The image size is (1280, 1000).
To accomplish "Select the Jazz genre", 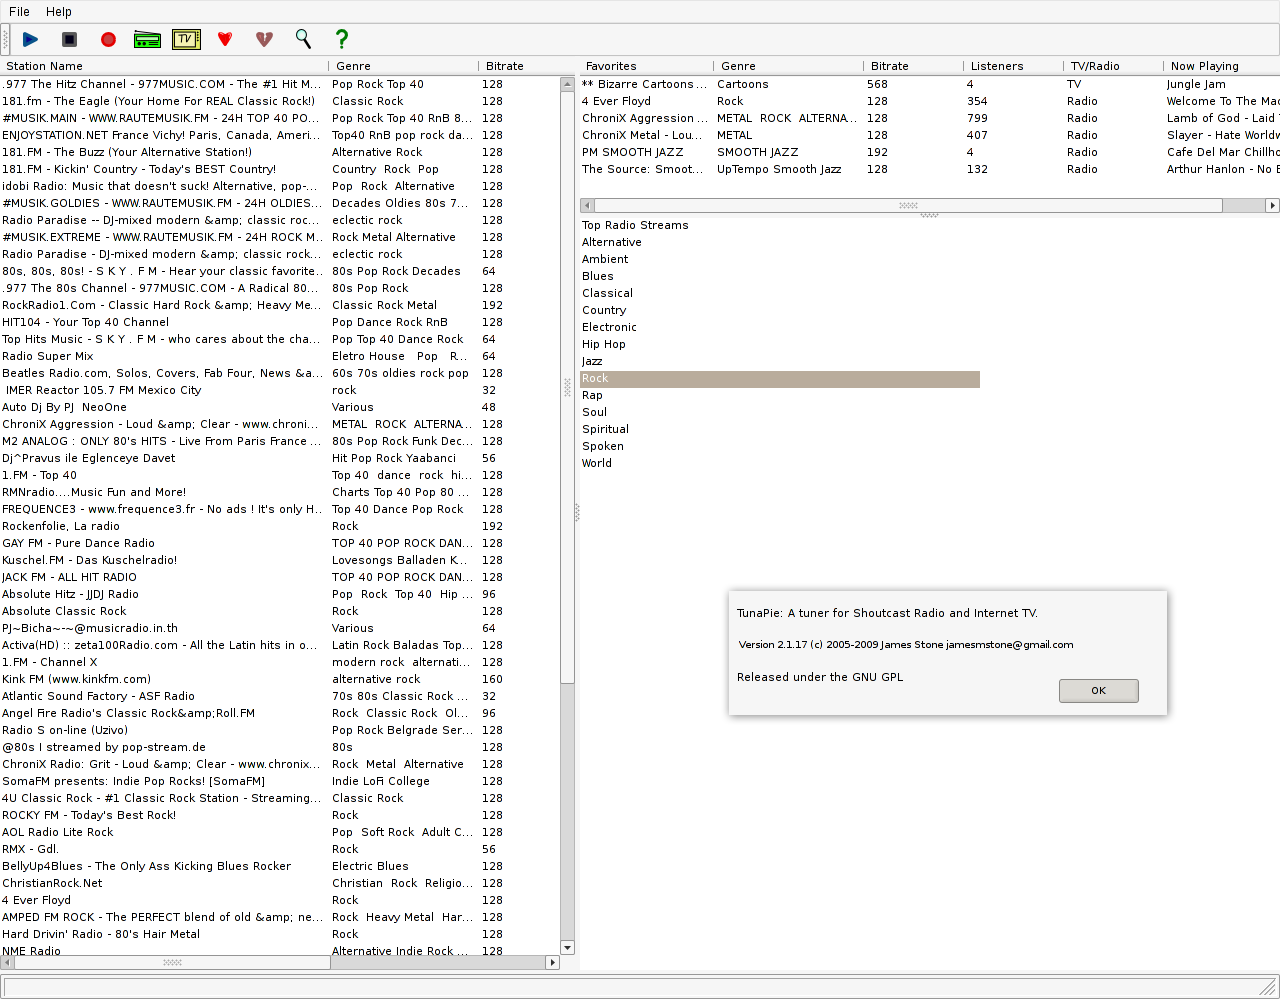I will (780, 361).
